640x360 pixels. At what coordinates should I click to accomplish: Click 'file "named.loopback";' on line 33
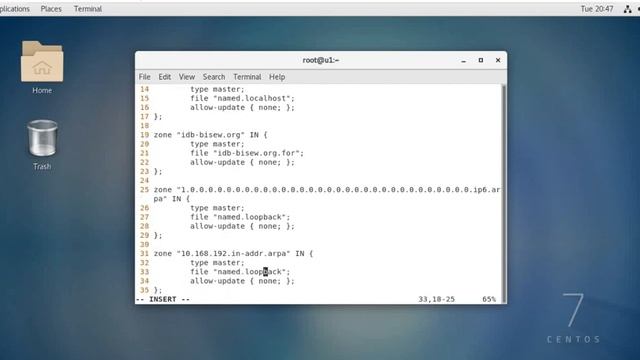tap(240, 272)
